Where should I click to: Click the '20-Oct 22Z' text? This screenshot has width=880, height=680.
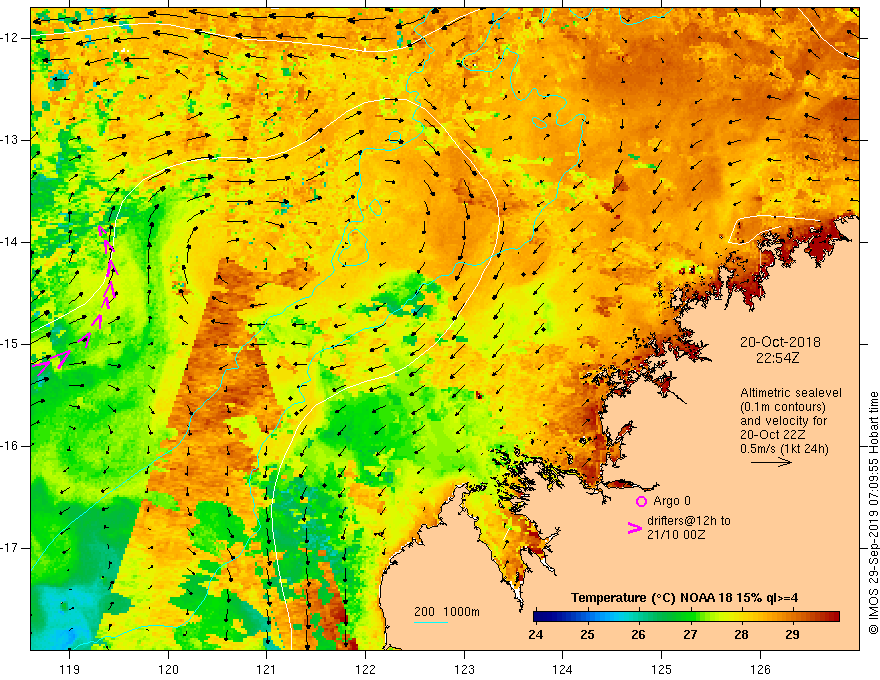tap(773, 435)
